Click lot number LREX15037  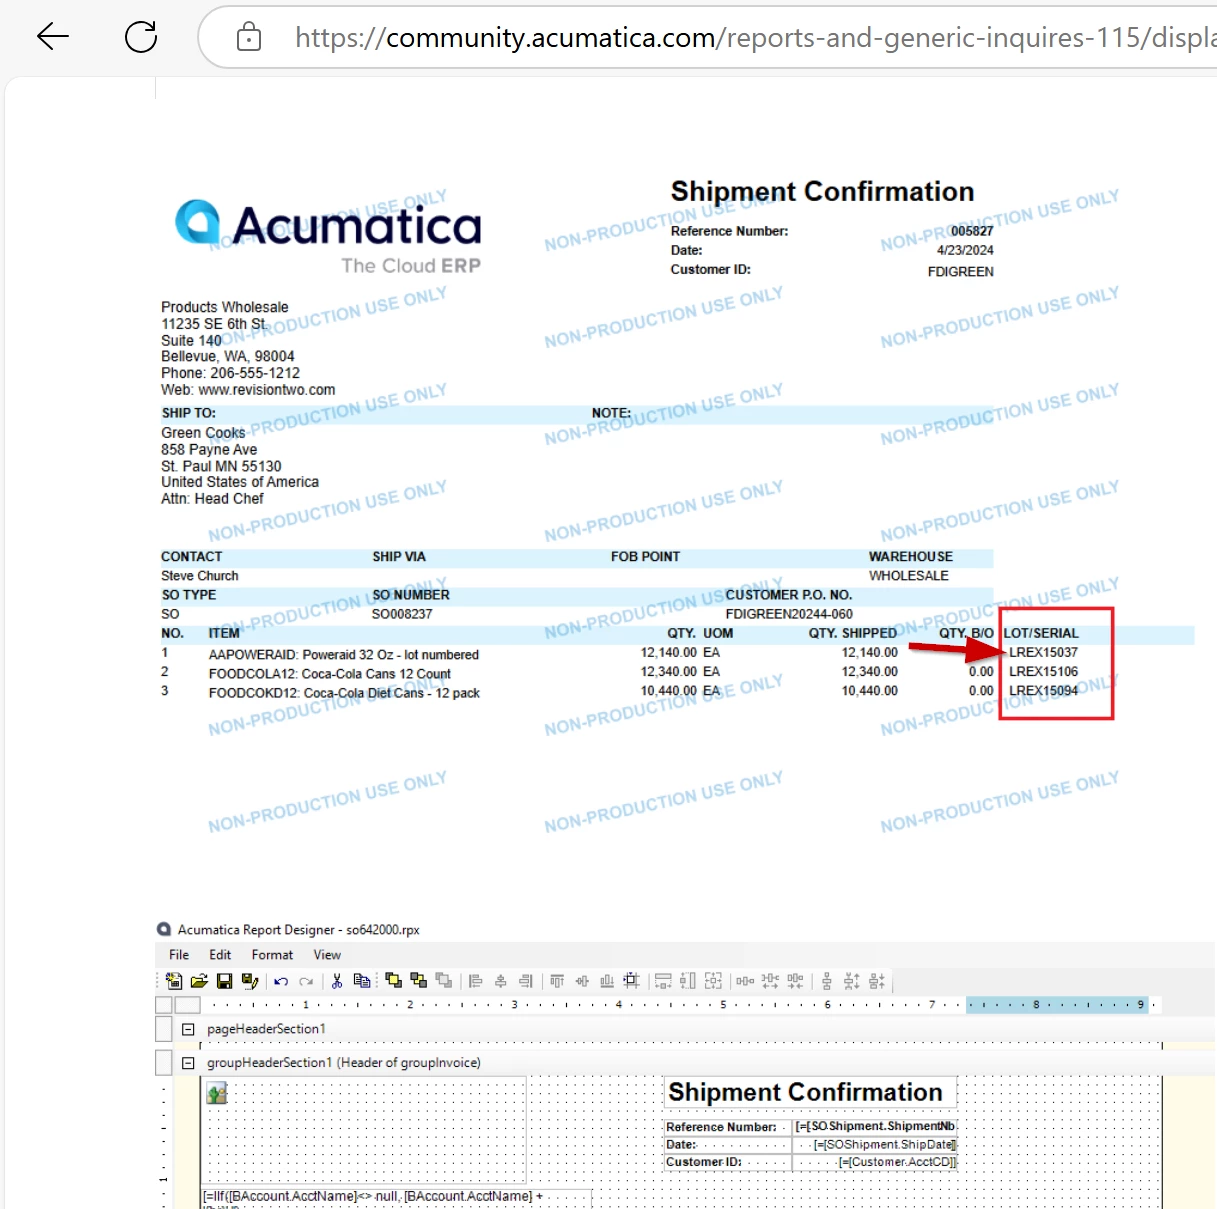pos(1044,652)
